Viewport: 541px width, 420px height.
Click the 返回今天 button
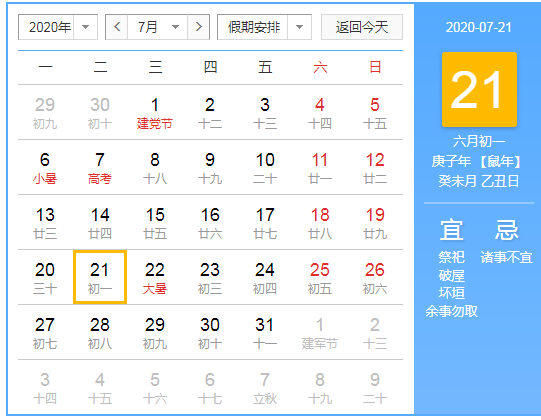[x=362, y=27]
